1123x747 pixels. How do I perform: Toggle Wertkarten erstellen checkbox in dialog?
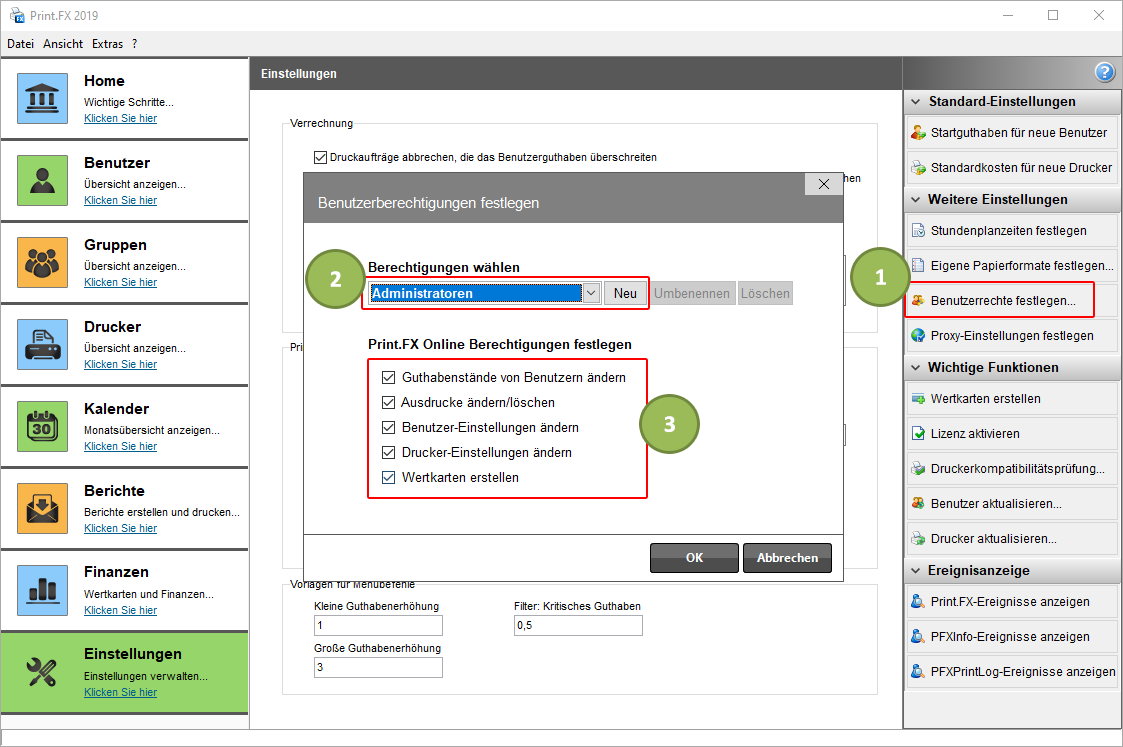[389, 478]
